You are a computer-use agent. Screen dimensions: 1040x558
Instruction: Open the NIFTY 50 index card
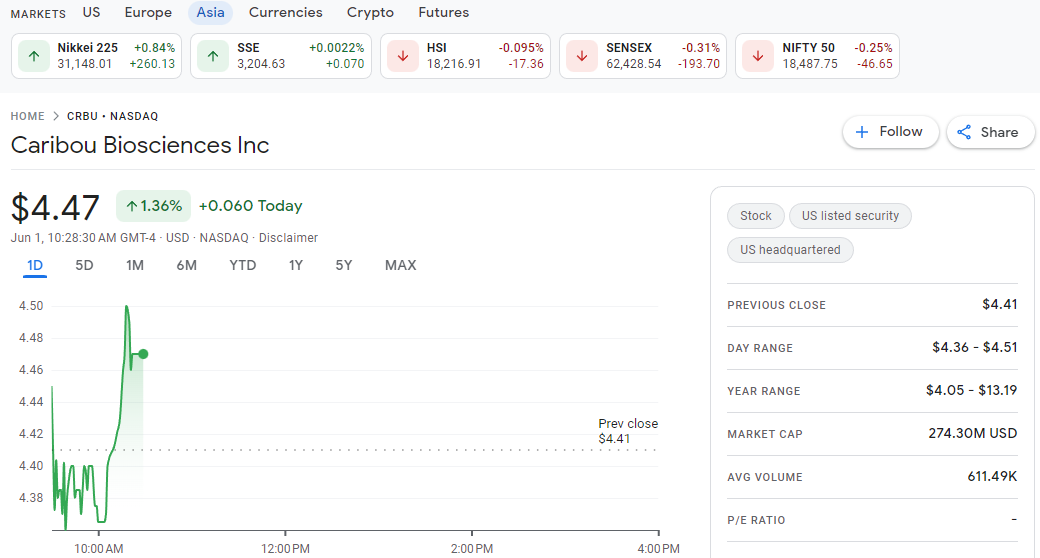point(817,56)
